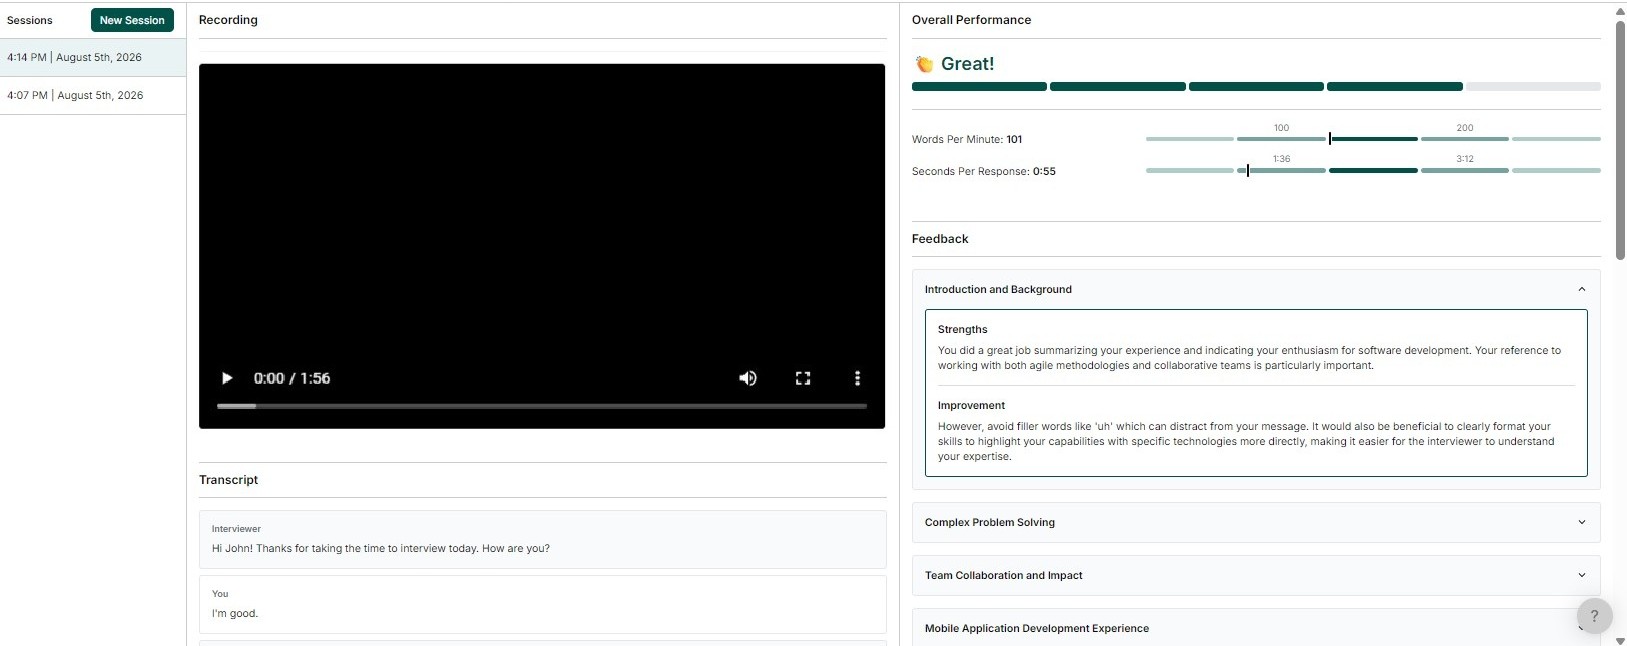Play the recording video
The width and height of the screenshot is (1627, 646).
[x=227, y=378]
